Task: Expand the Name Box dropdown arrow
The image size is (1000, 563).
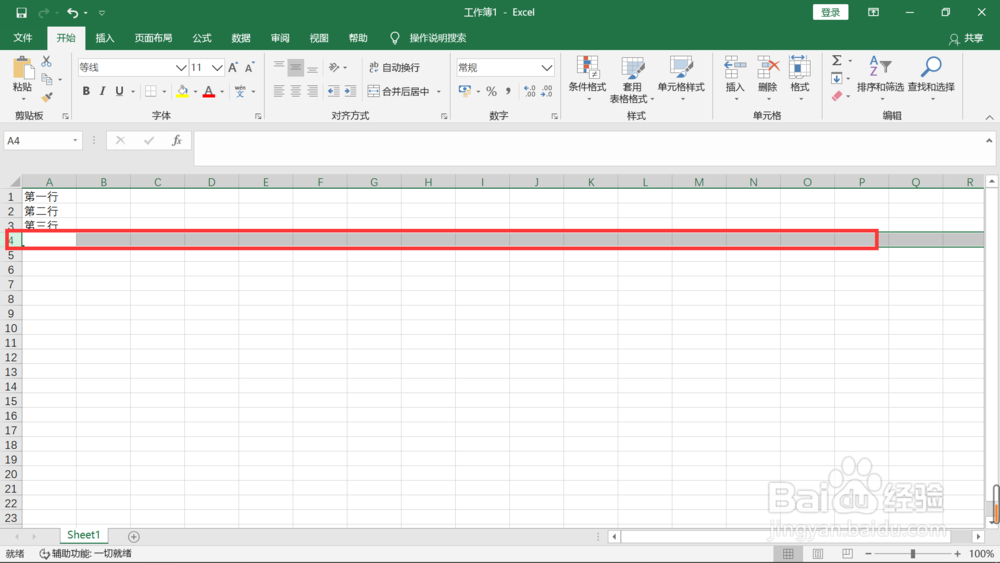Action: 75,140
